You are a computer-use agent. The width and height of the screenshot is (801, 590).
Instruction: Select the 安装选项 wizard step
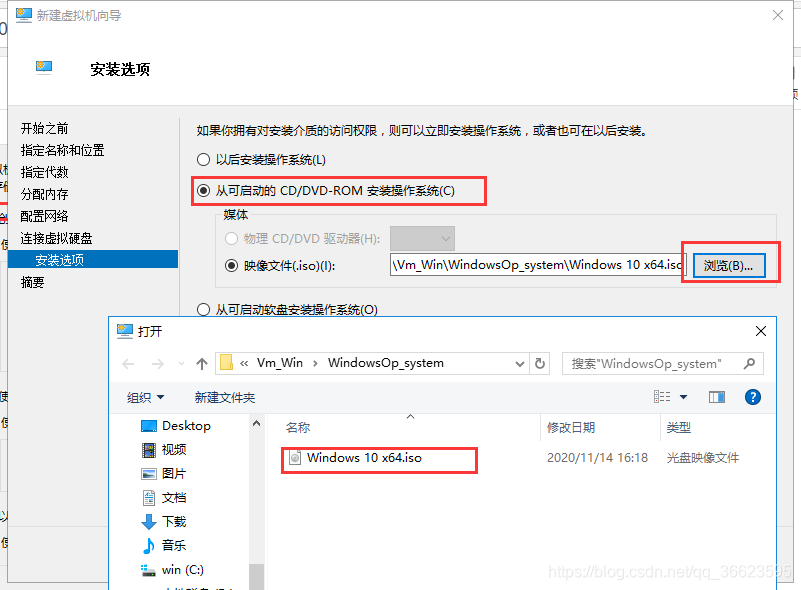[x=93, y=259]
